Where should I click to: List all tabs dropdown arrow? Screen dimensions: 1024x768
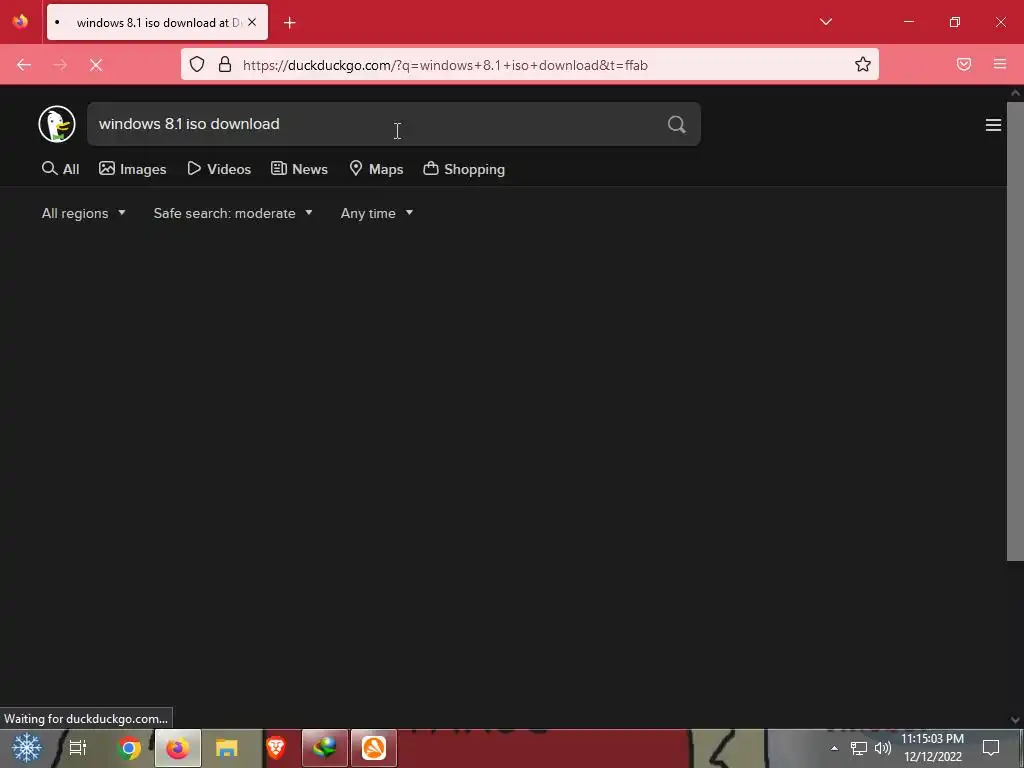[x=826, y=22]
